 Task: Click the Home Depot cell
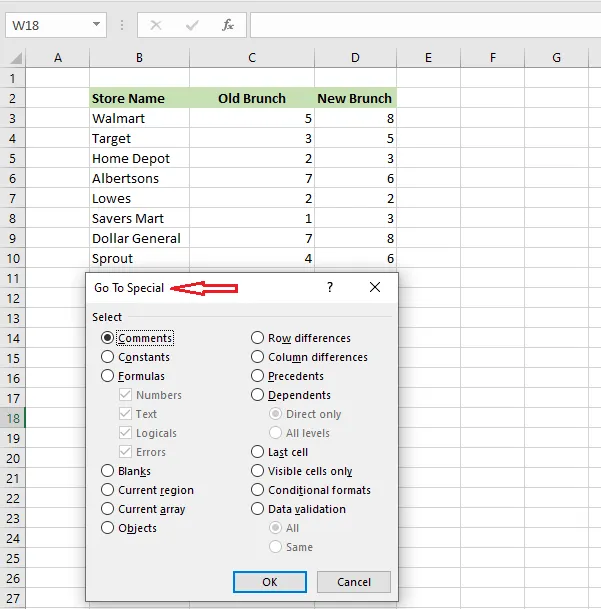139,158
